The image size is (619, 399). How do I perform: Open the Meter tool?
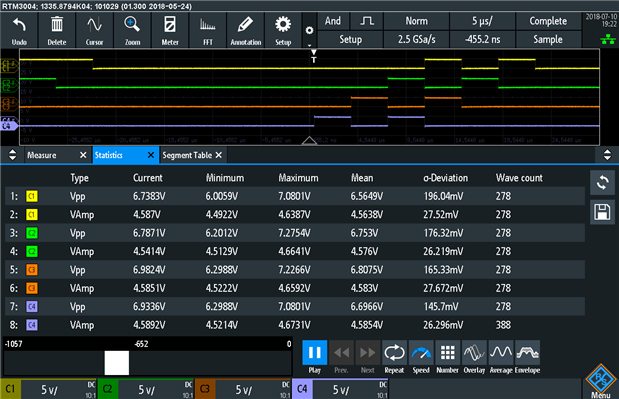point(170,30)
